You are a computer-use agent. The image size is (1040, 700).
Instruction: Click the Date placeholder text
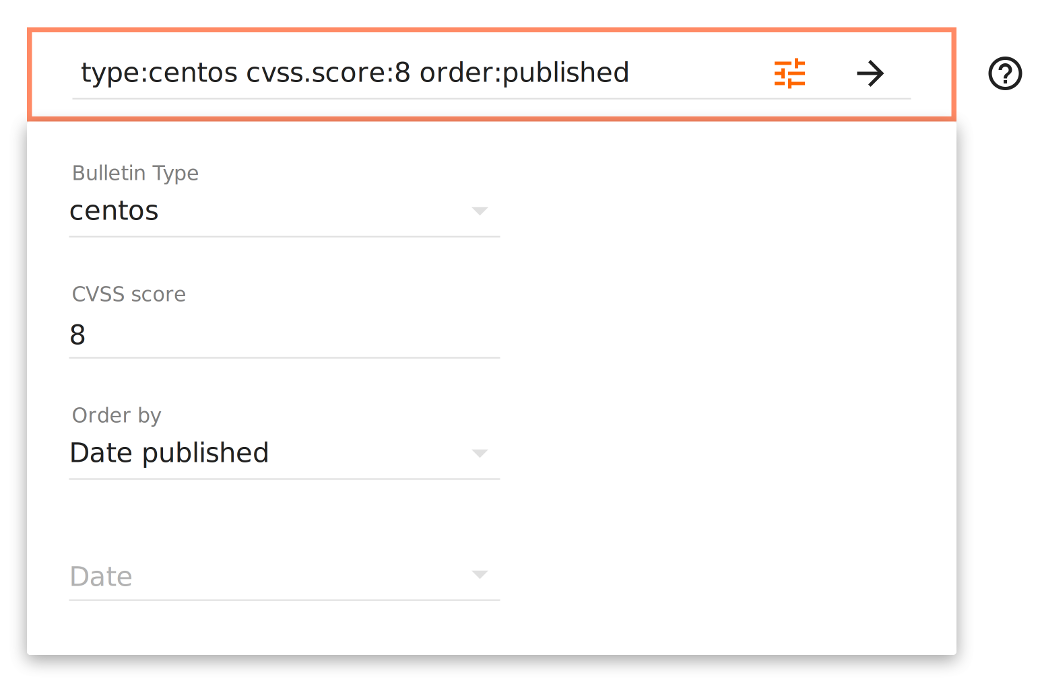(101, 577)
